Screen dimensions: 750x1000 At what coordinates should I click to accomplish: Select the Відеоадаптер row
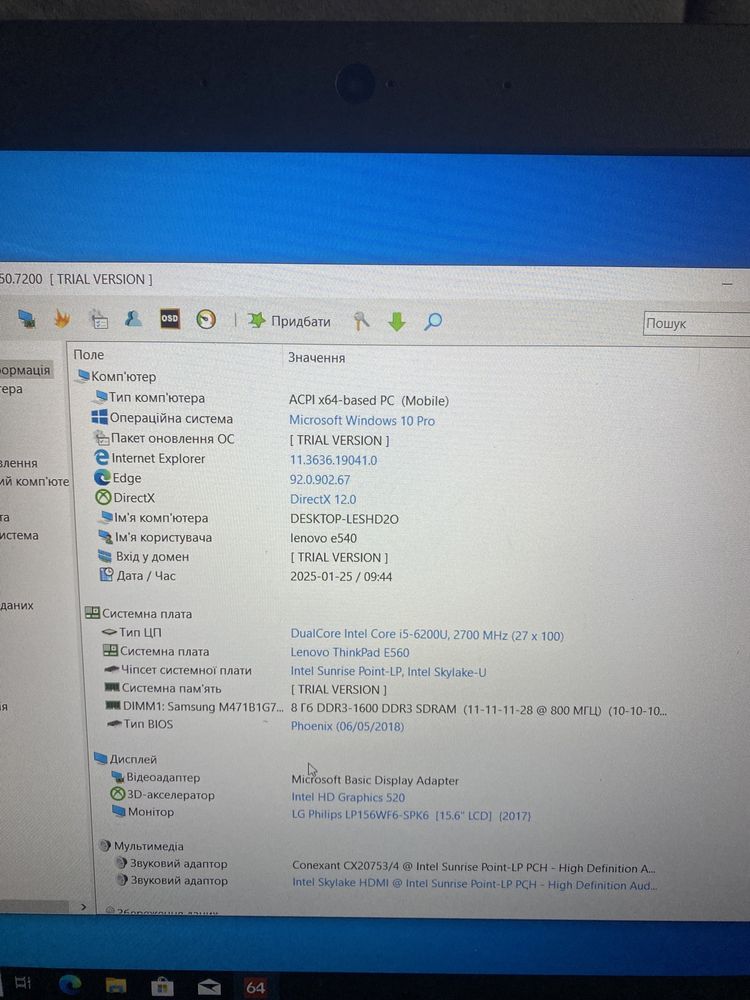tap(156, 777)
